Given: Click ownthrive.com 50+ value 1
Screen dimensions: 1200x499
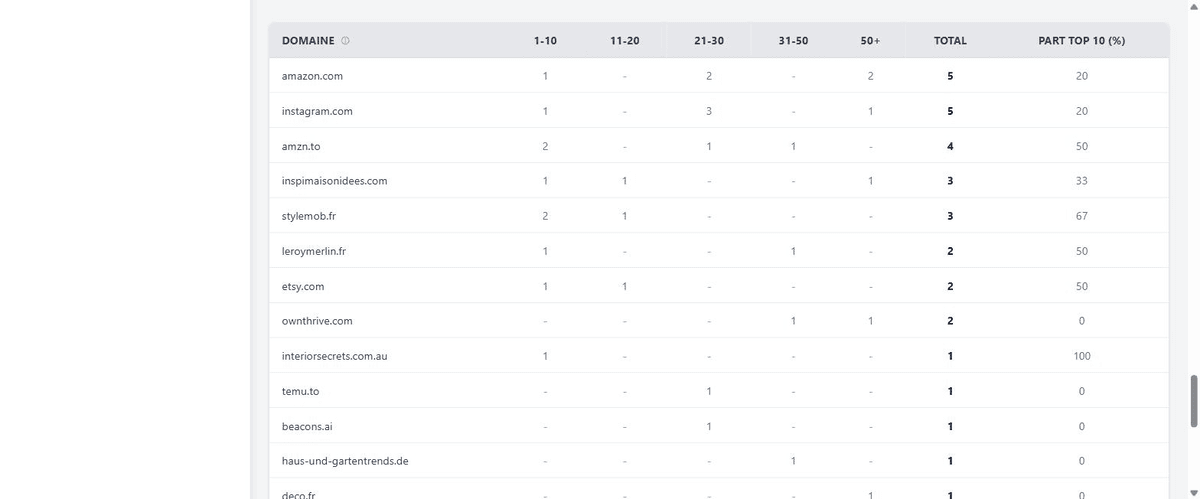Looking at the screenshot, I should pyautogui.click(x=870, y=321).
